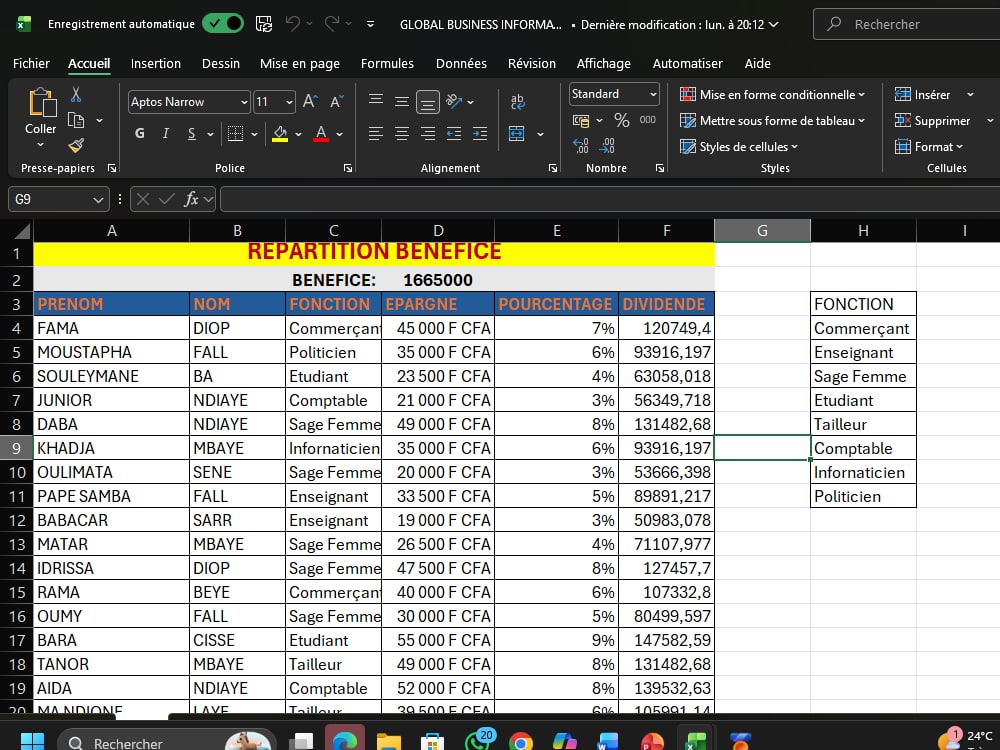Click into the formula bar

click(610, 199)
